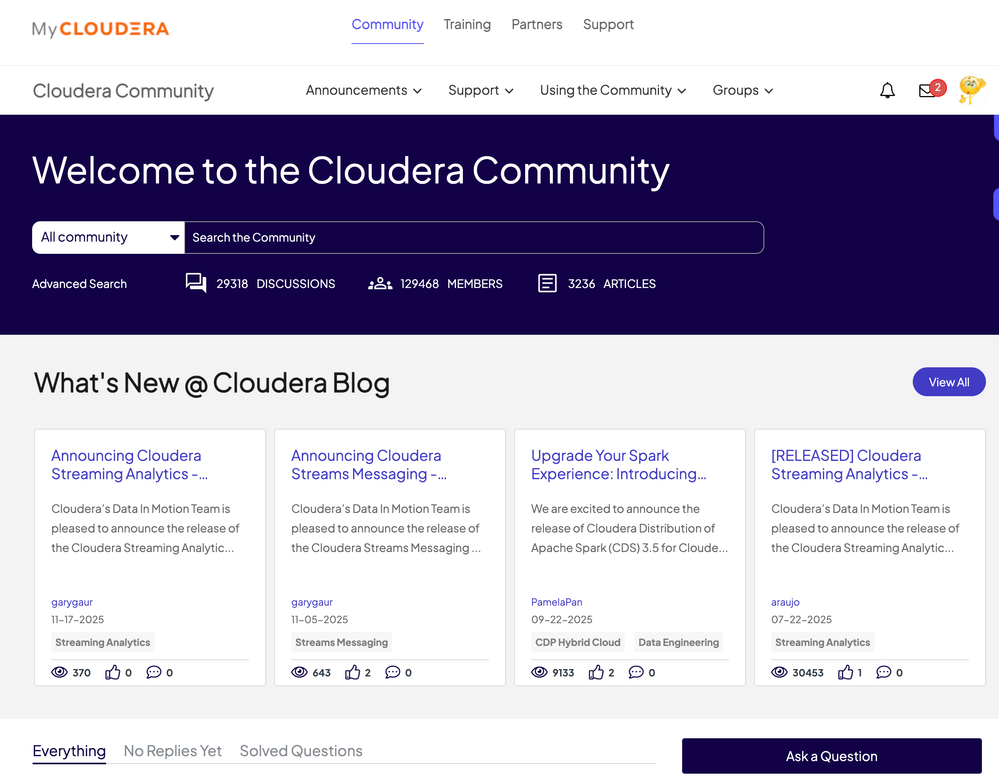Click the articles document icon
This screenshot has height=781, width=999.
547,283
